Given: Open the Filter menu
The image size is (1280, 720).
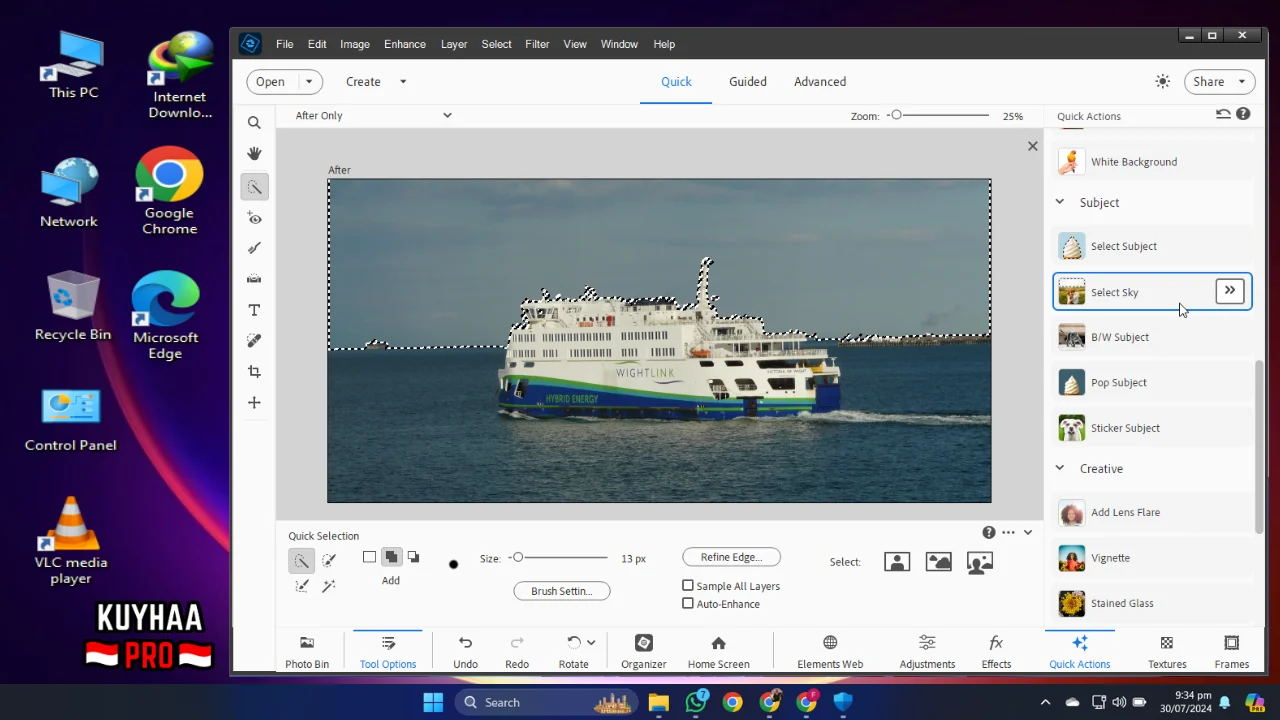Looking at the screenshot, I should (537, 44).
